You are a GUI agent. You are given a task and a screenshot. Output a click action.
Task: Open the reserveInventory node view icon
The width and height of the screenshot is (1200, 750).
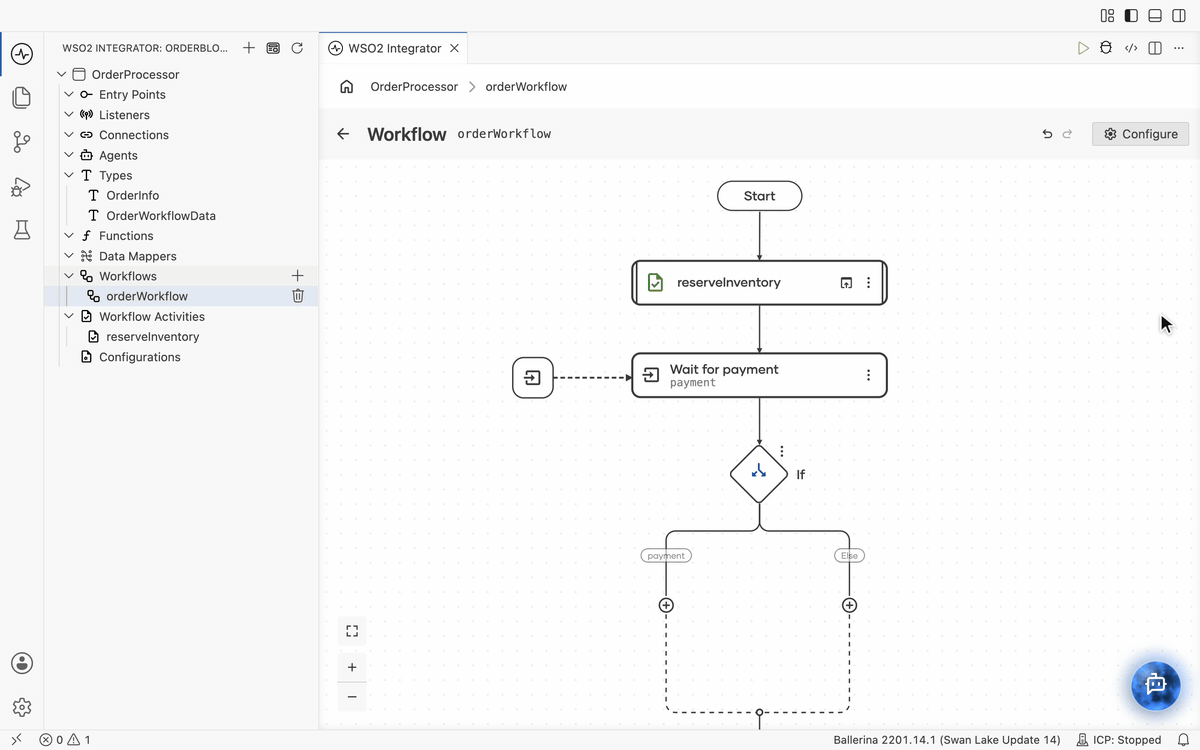coord(846,283)
